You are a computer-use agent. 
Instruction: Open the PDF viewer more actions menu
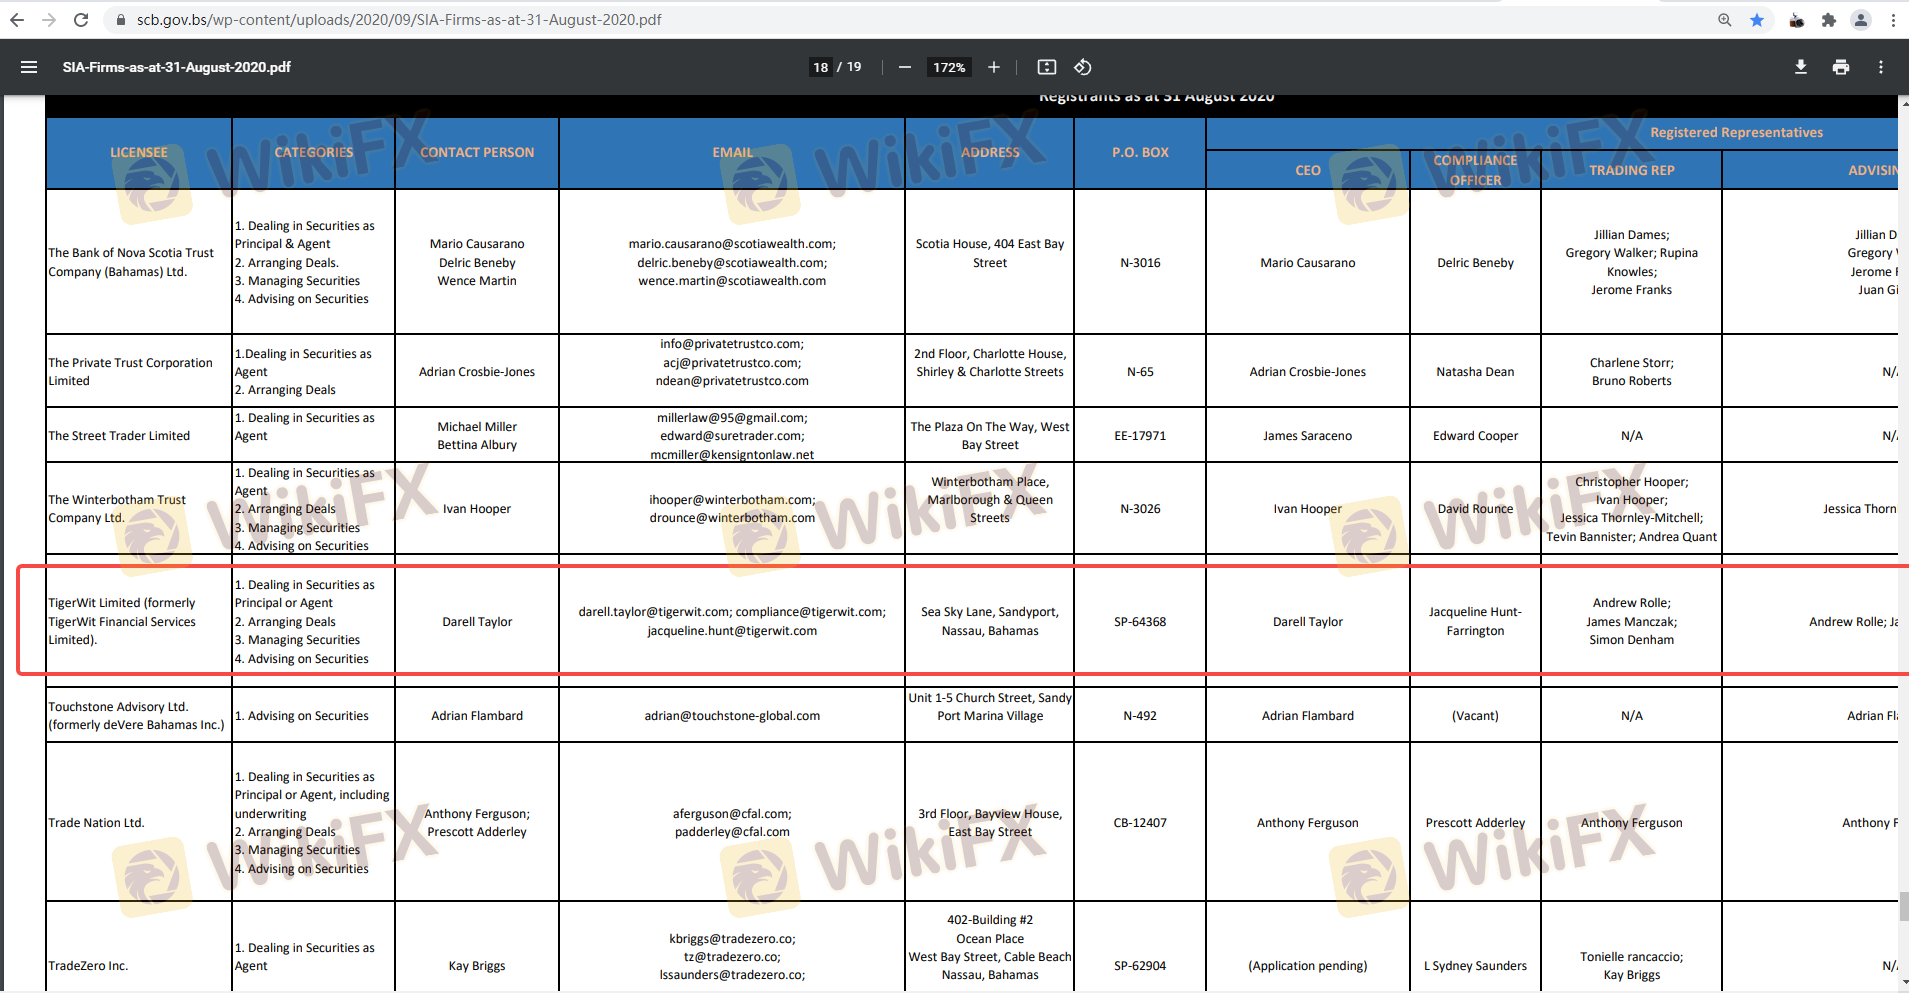pyautogui.click(x=1881, y=67)
